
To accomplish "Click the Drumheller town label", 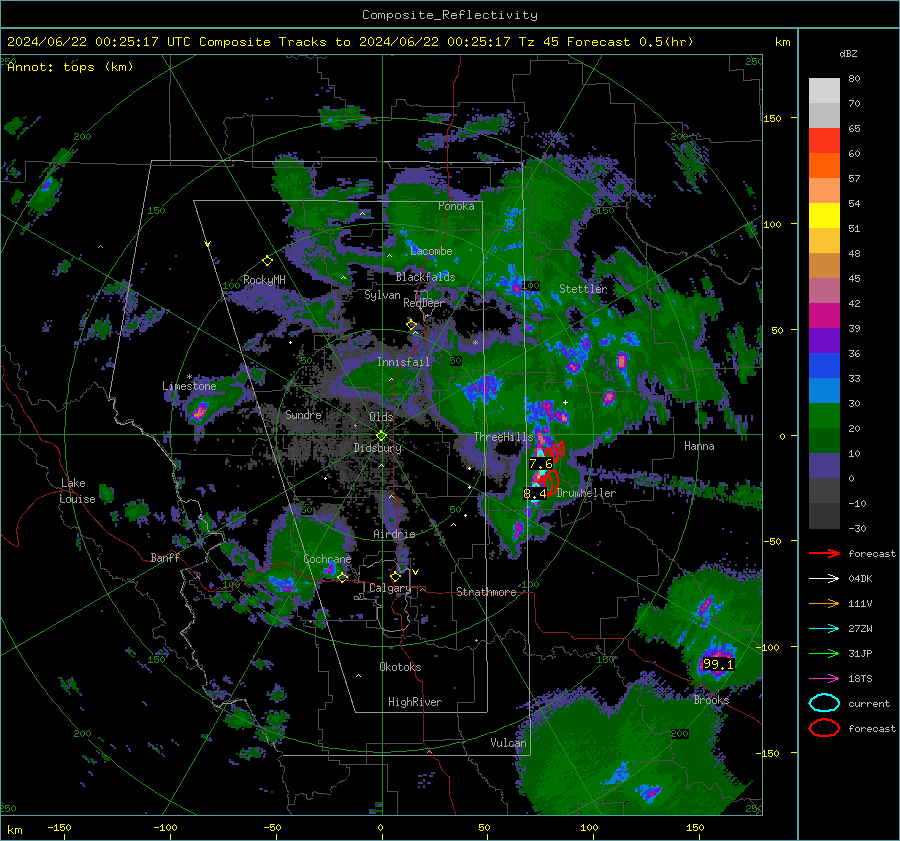I will [x=586, y=493].
